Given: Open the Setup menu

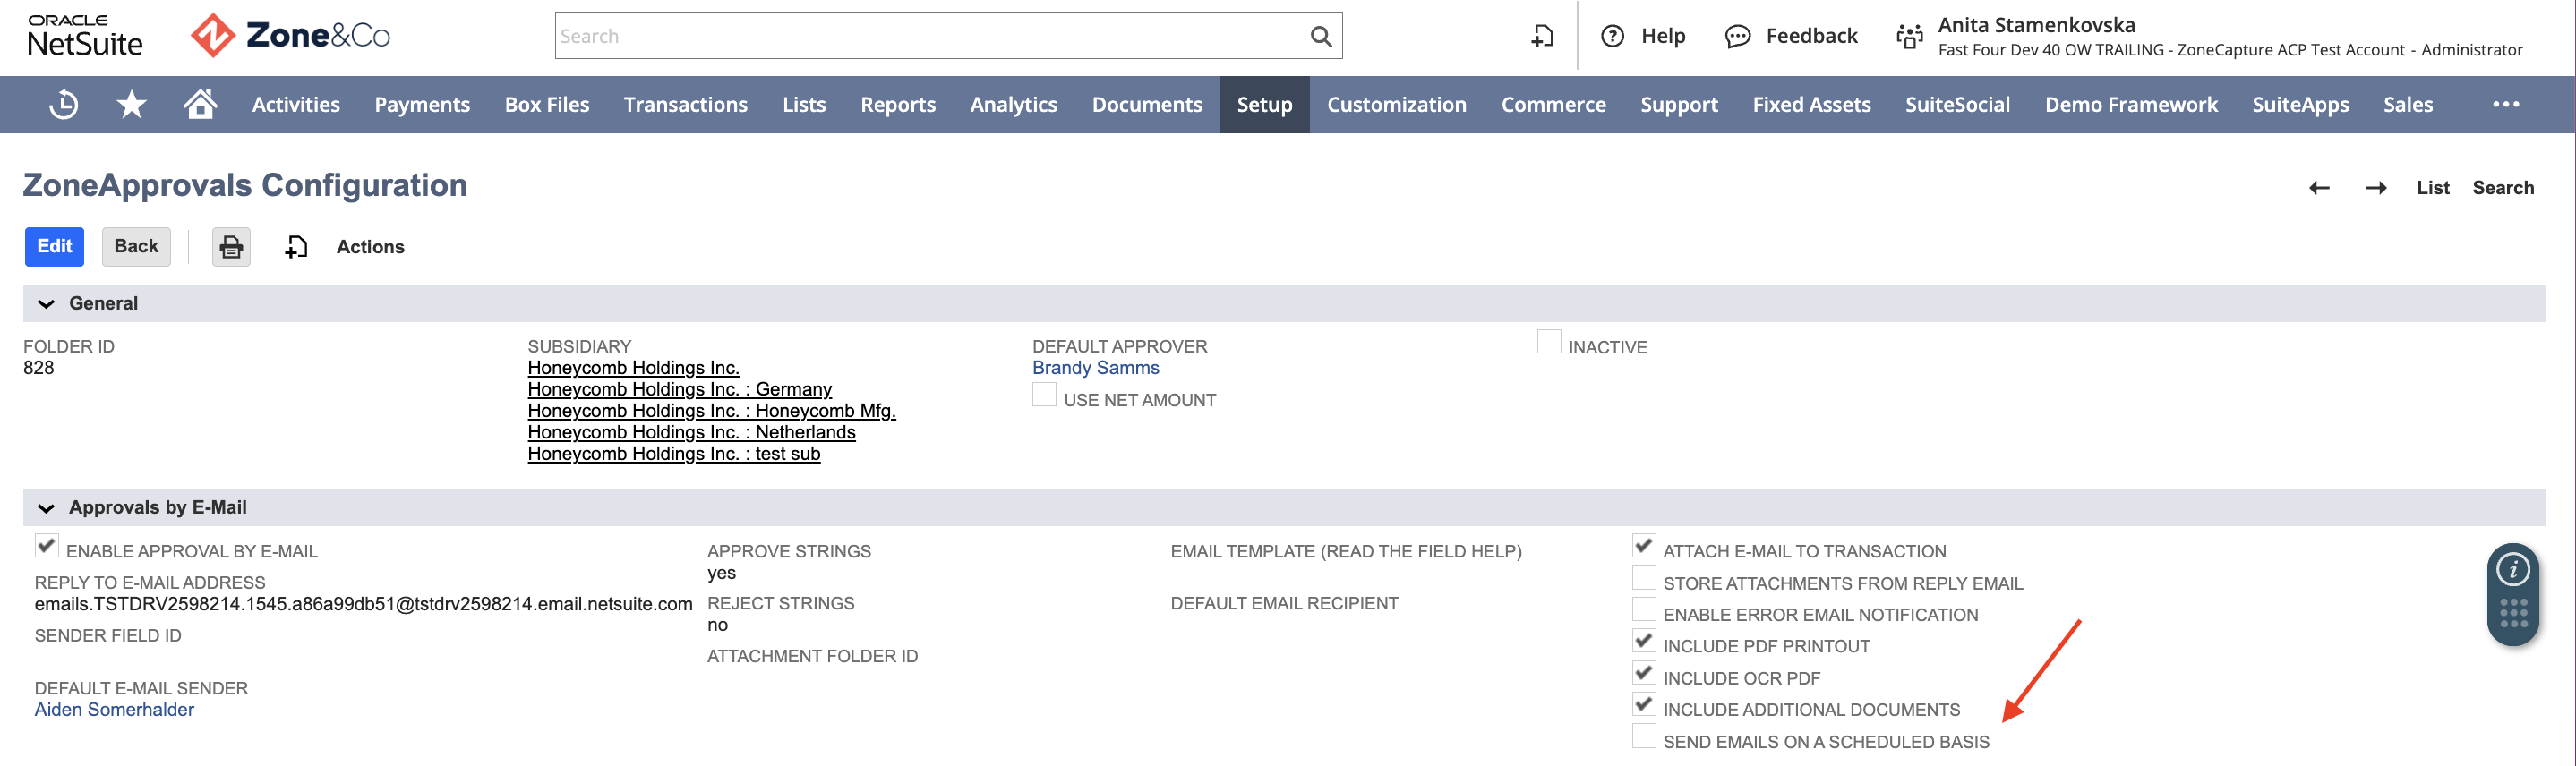Looking at the screenshot, I should tap(1264, 104).
